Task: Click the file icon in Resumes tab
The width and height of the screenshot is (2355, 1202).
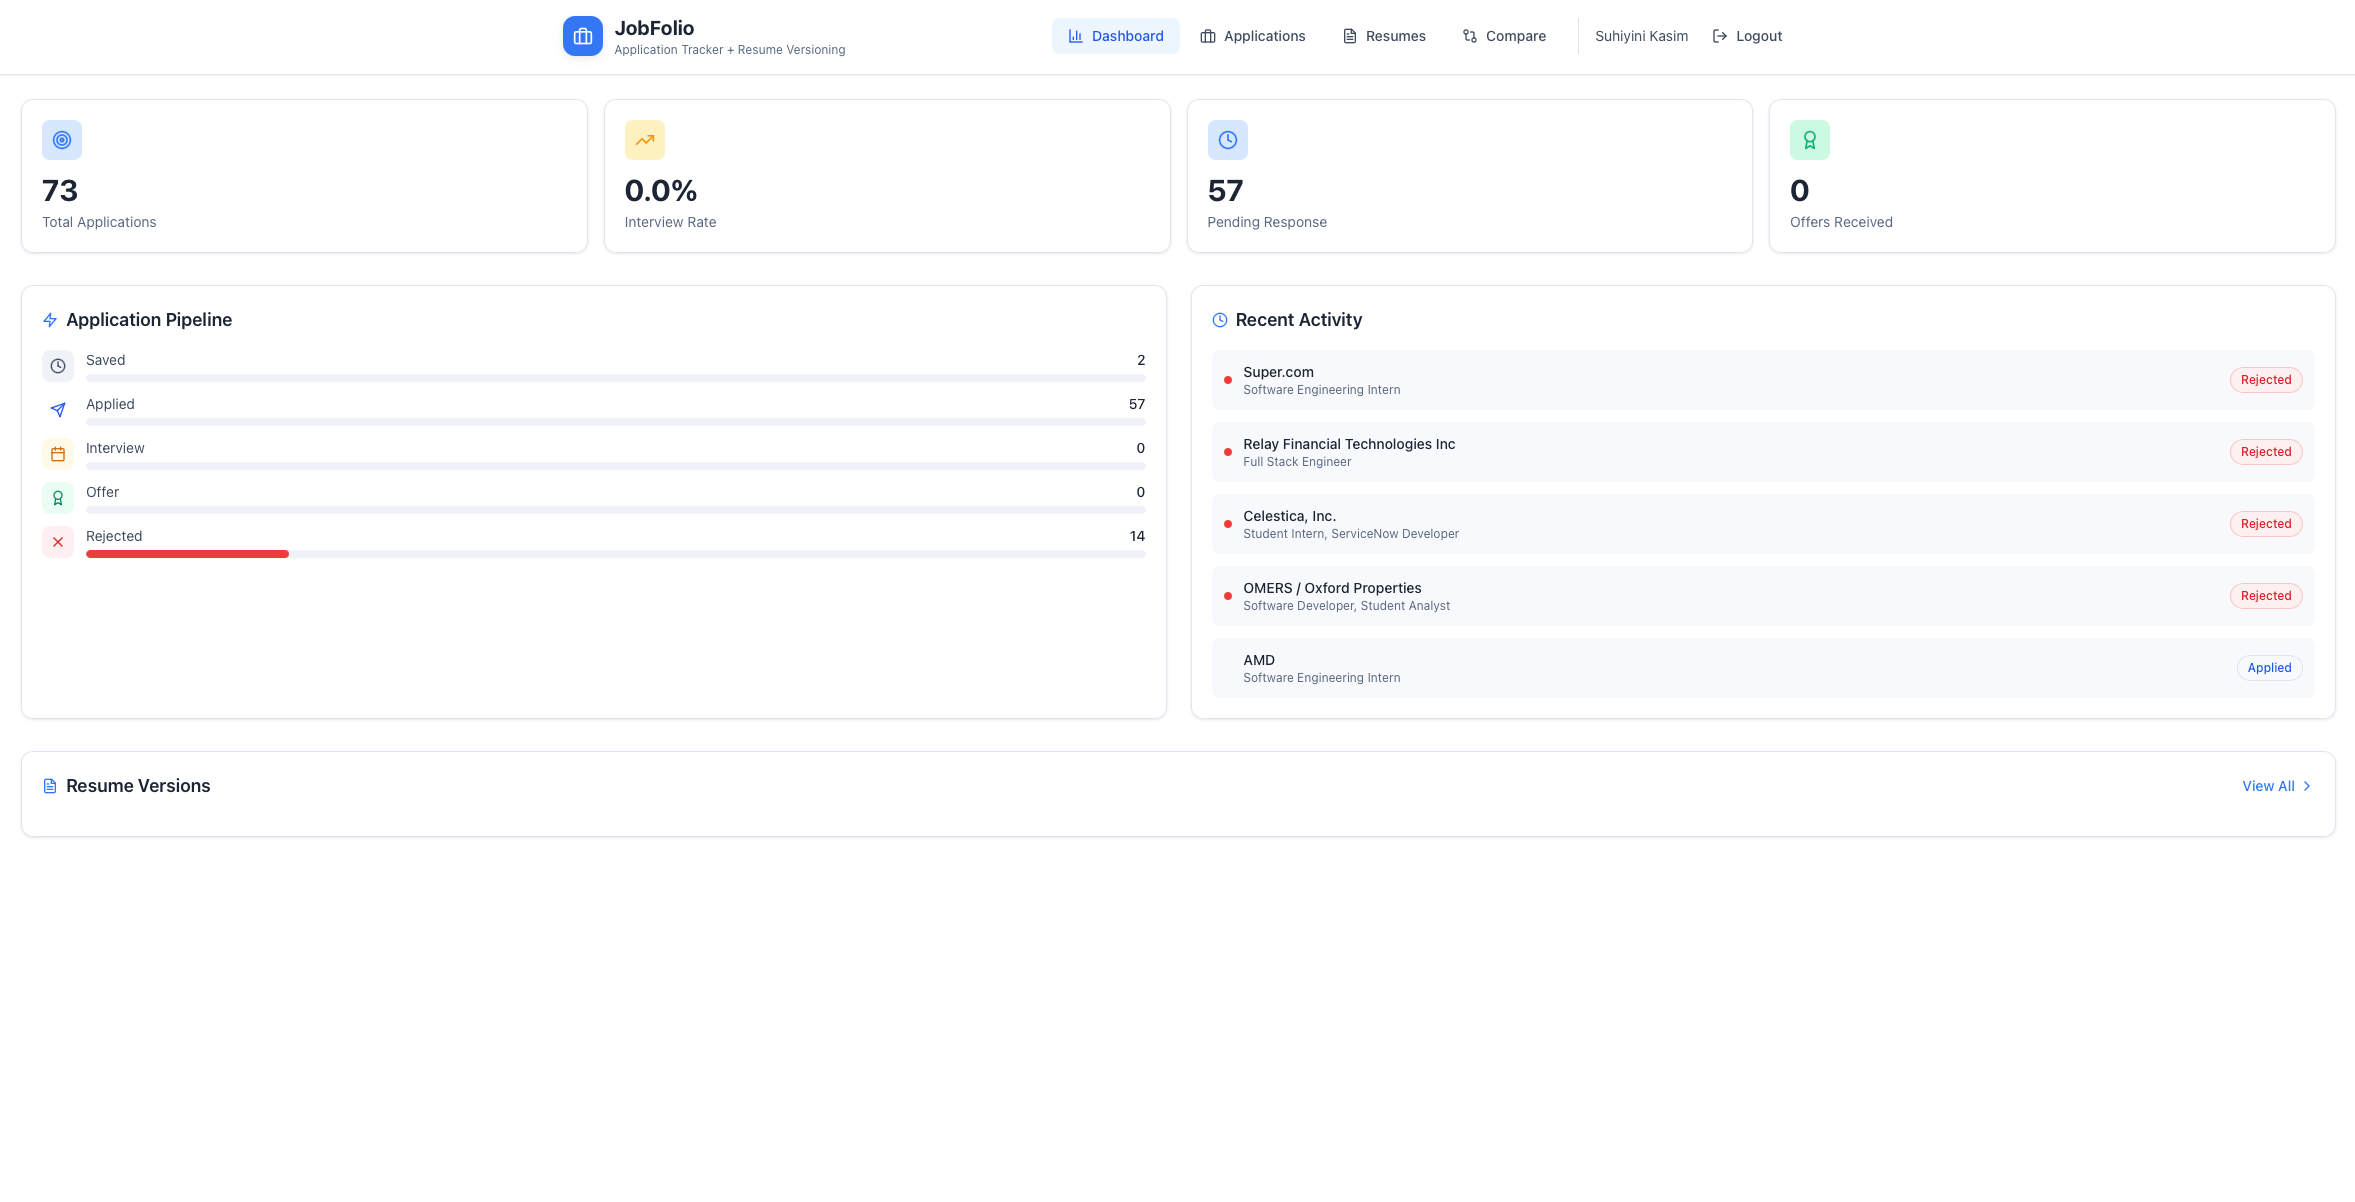Action: click(1350, 36)
